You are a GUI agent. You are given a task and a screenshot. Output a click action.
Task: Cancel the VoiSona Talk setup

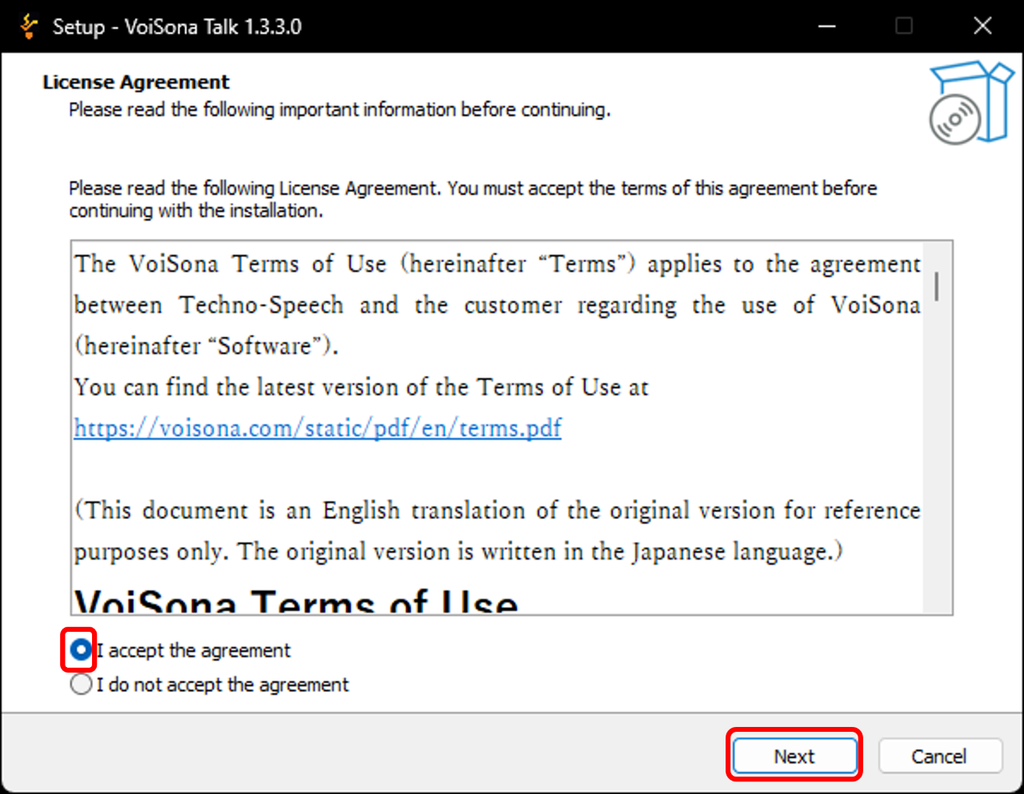[x=940, y=755]
